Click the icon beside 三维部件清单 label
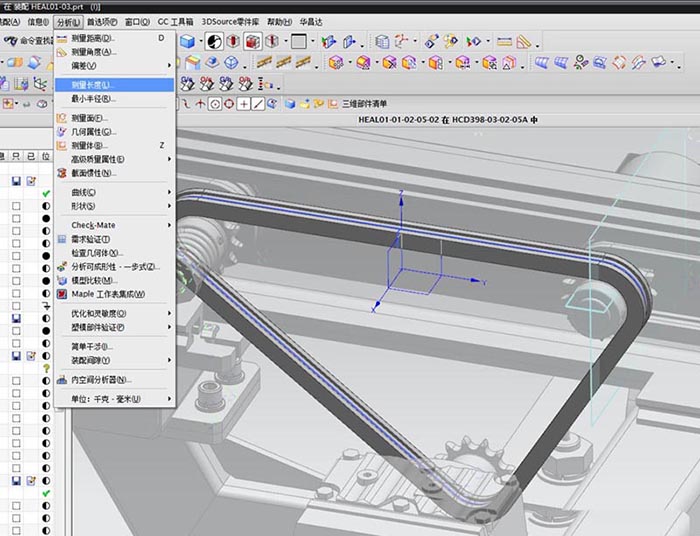 (333, 104)
